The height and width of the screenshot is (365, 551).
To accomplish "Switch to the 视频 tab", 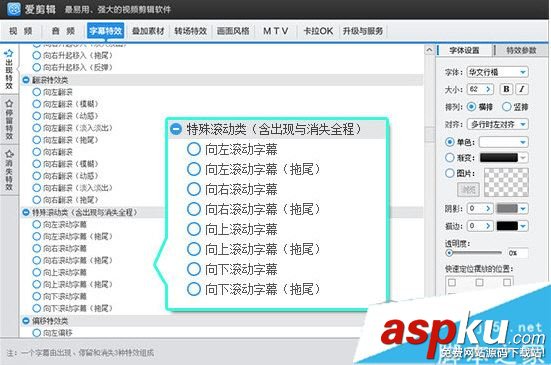I will (x=21, y=31).
